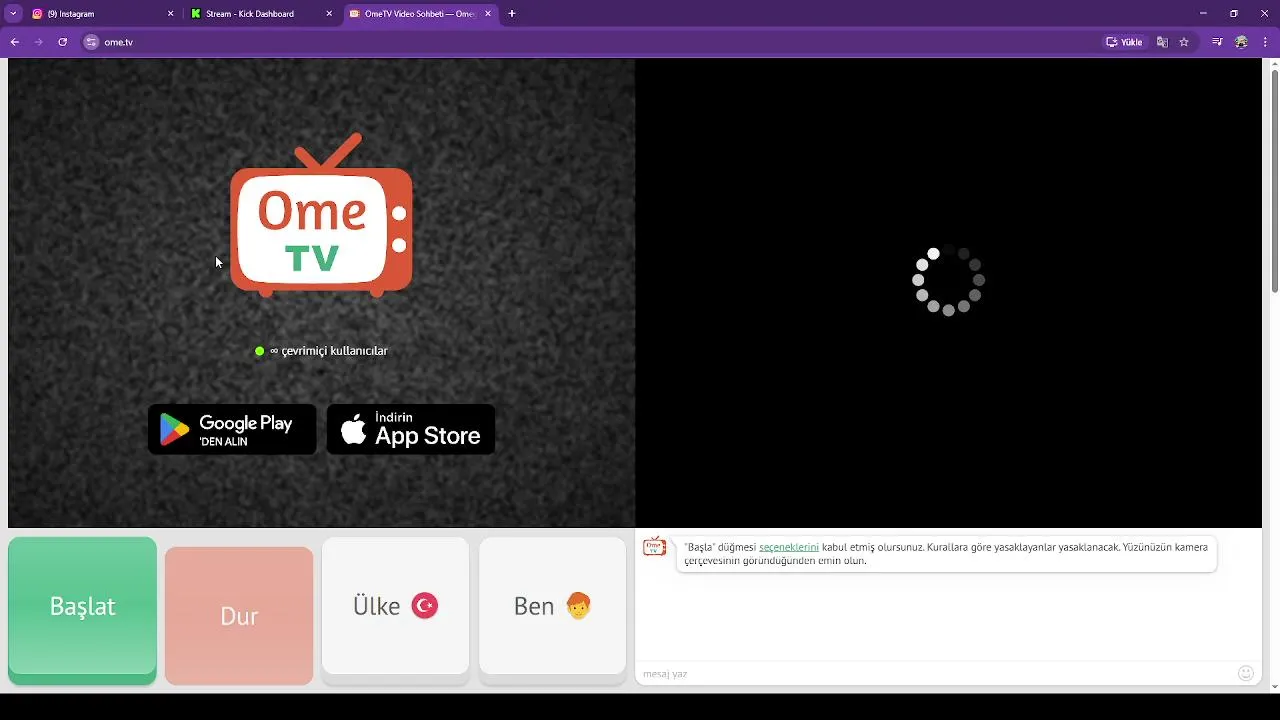
Task: Open the seçeneklerini link in chat
Action: (x=789, y=547)
